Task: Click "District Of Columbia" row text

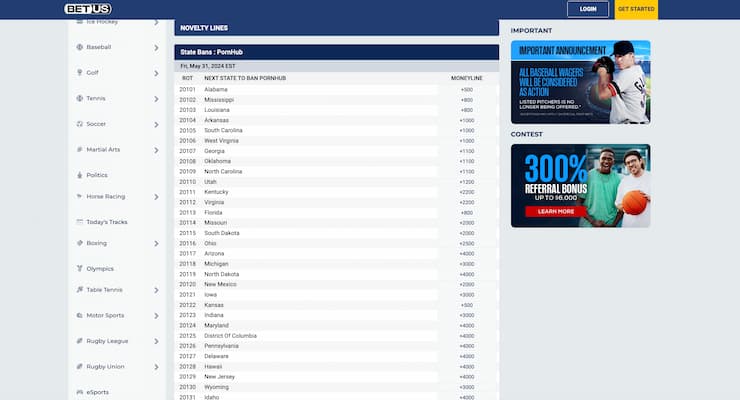Action: 230,336
